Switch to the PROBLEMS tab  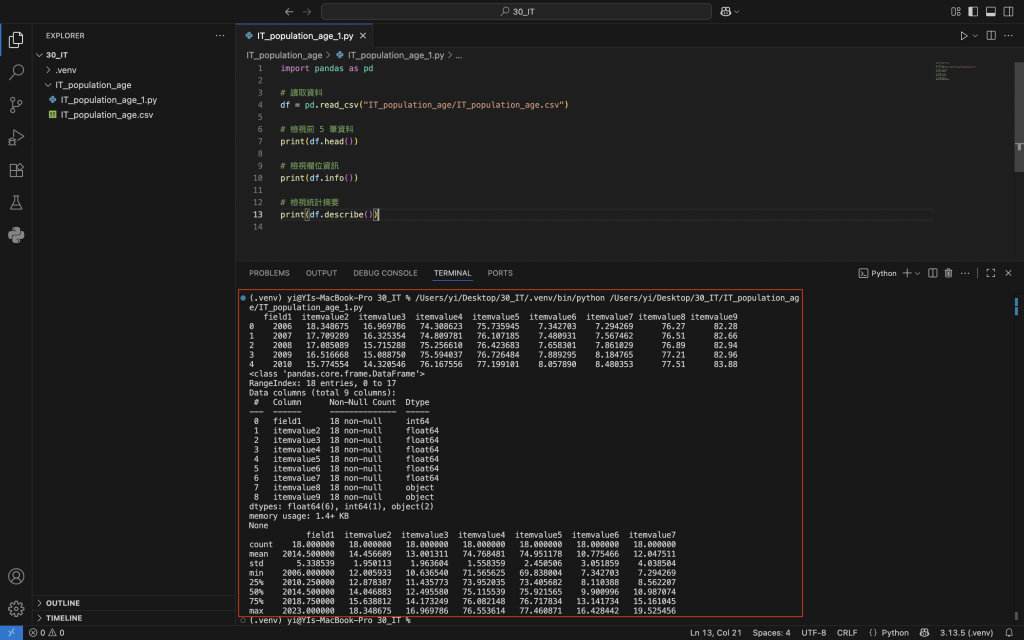point(269,273)
